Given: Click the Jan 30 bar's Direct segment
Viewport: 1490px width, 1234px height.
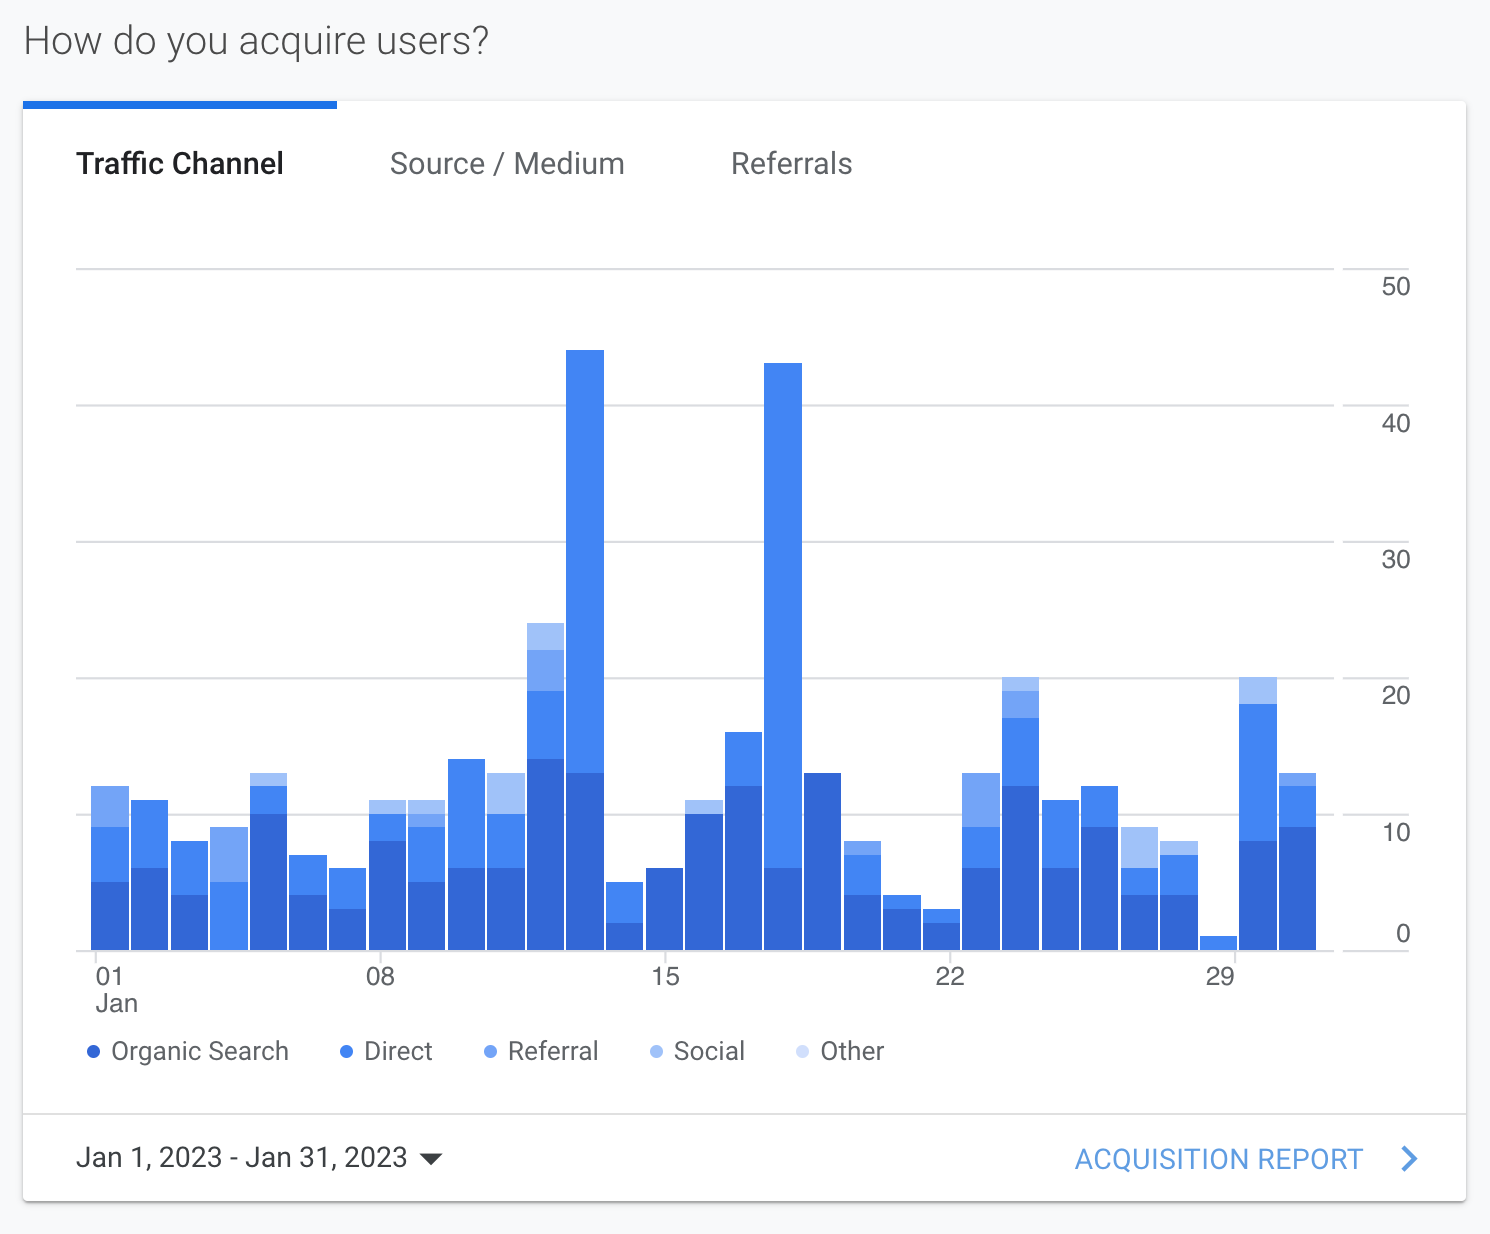Looking at the screenshot, I should click(x=1258, y=772).
